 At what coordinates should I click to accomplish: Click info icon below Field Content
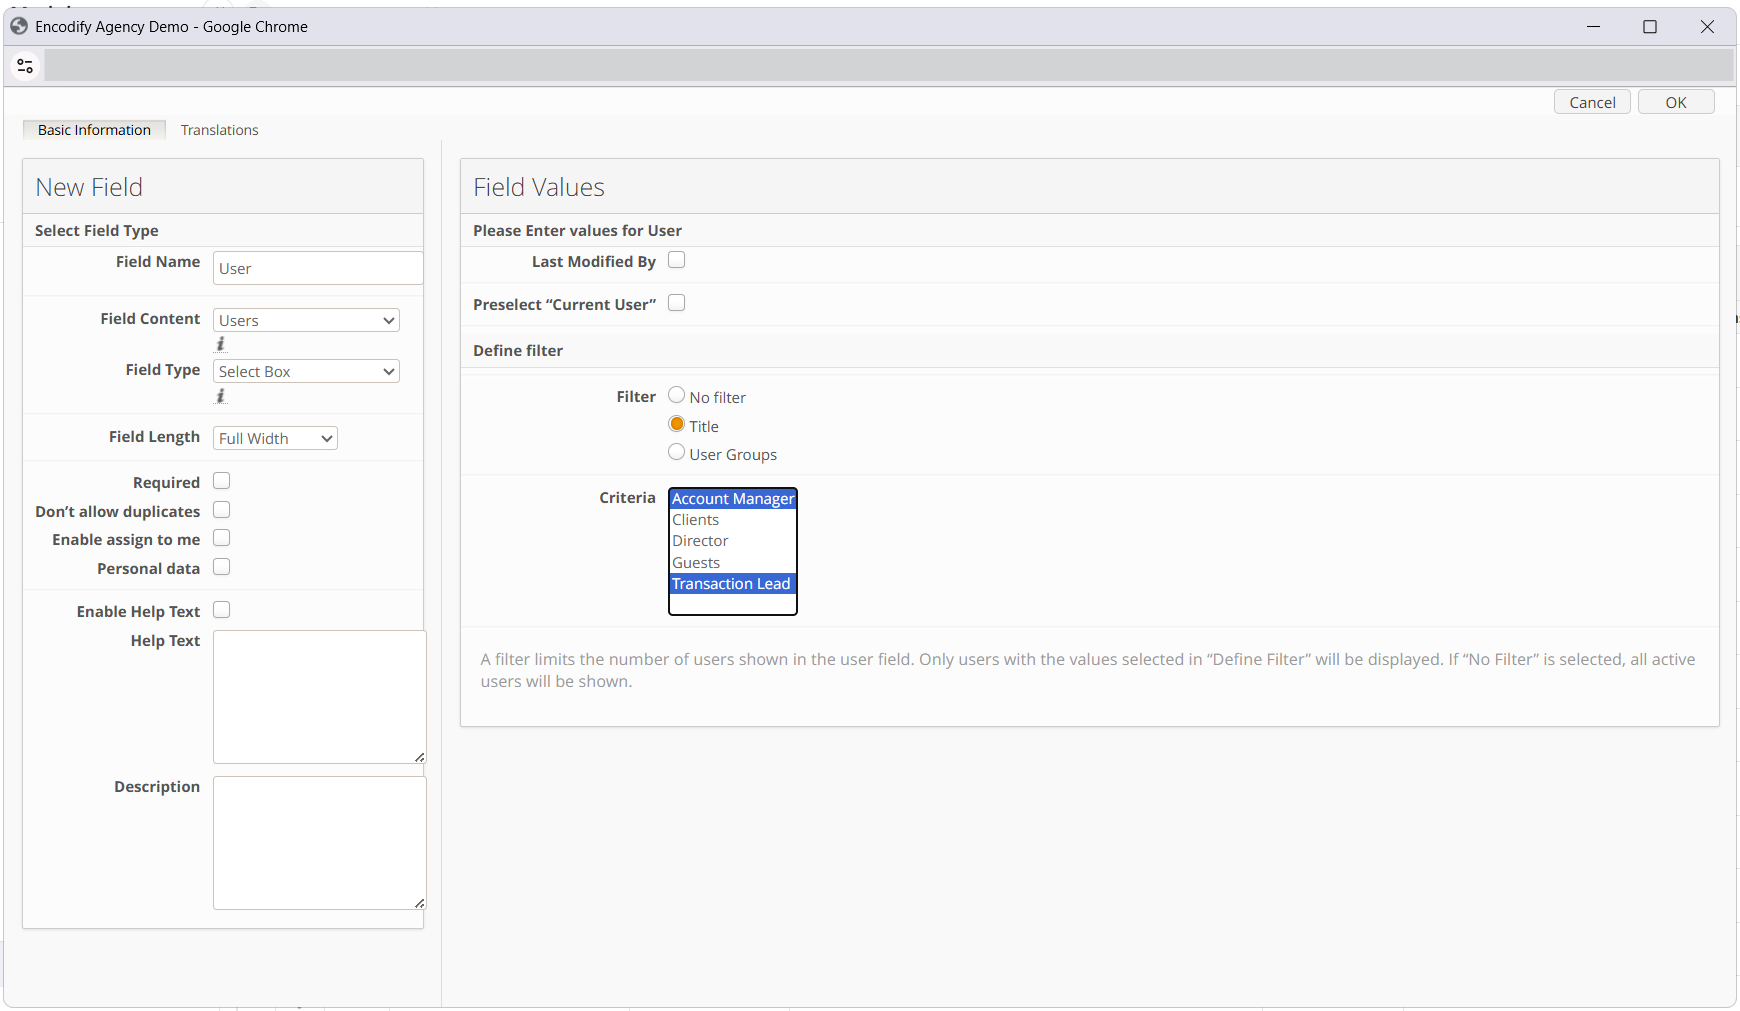coord(221,344)
